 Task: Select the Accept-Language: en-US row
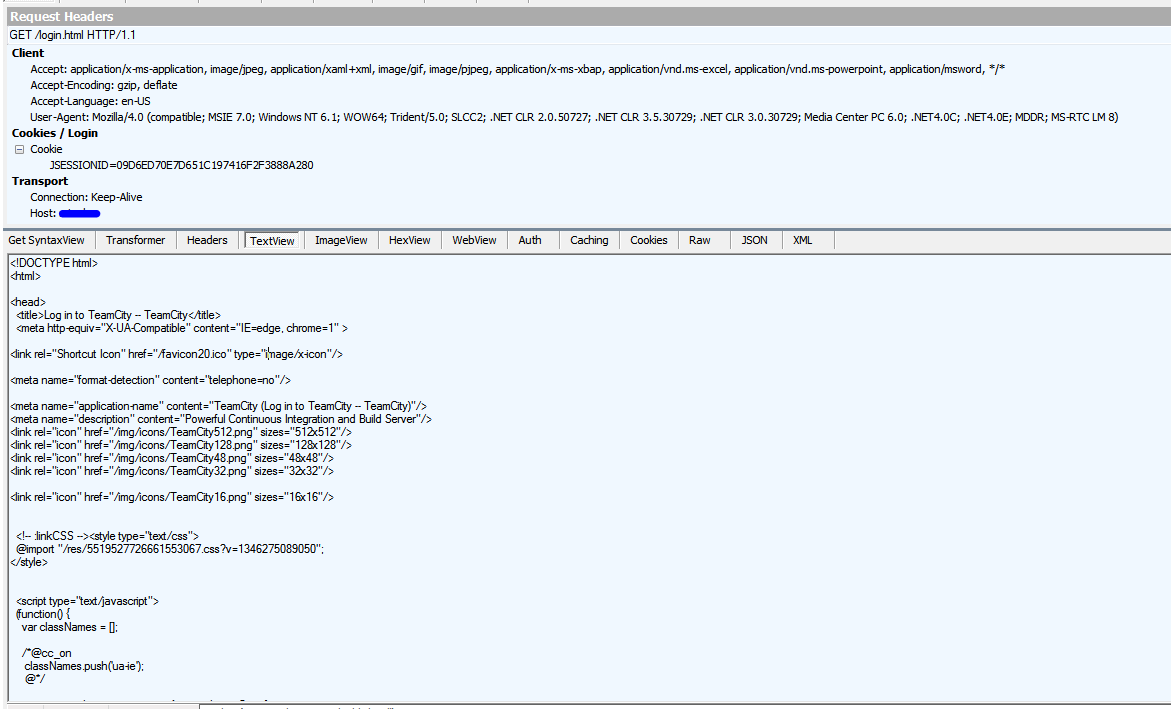tap(90, 102)
